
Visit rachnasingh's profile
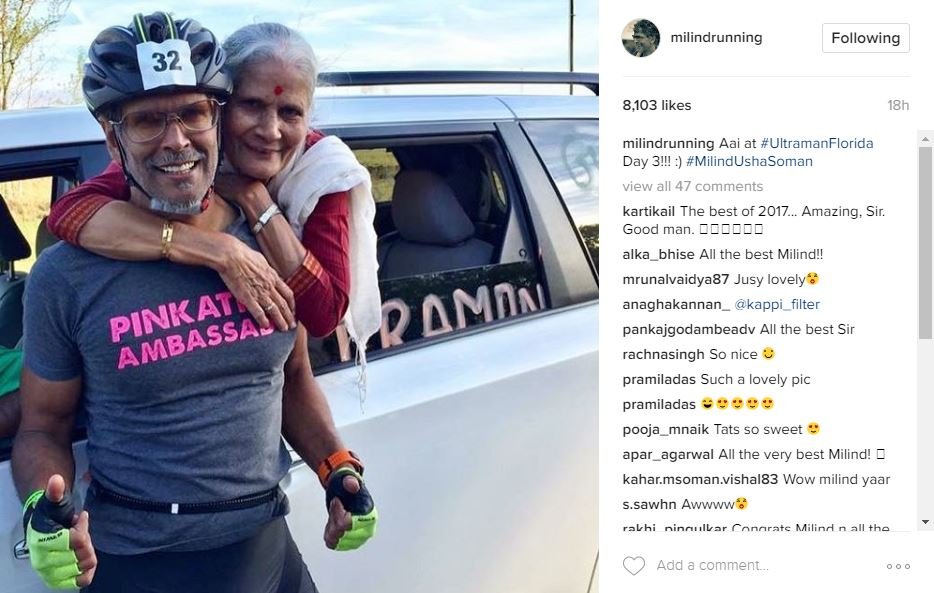[x=664, y=355]
